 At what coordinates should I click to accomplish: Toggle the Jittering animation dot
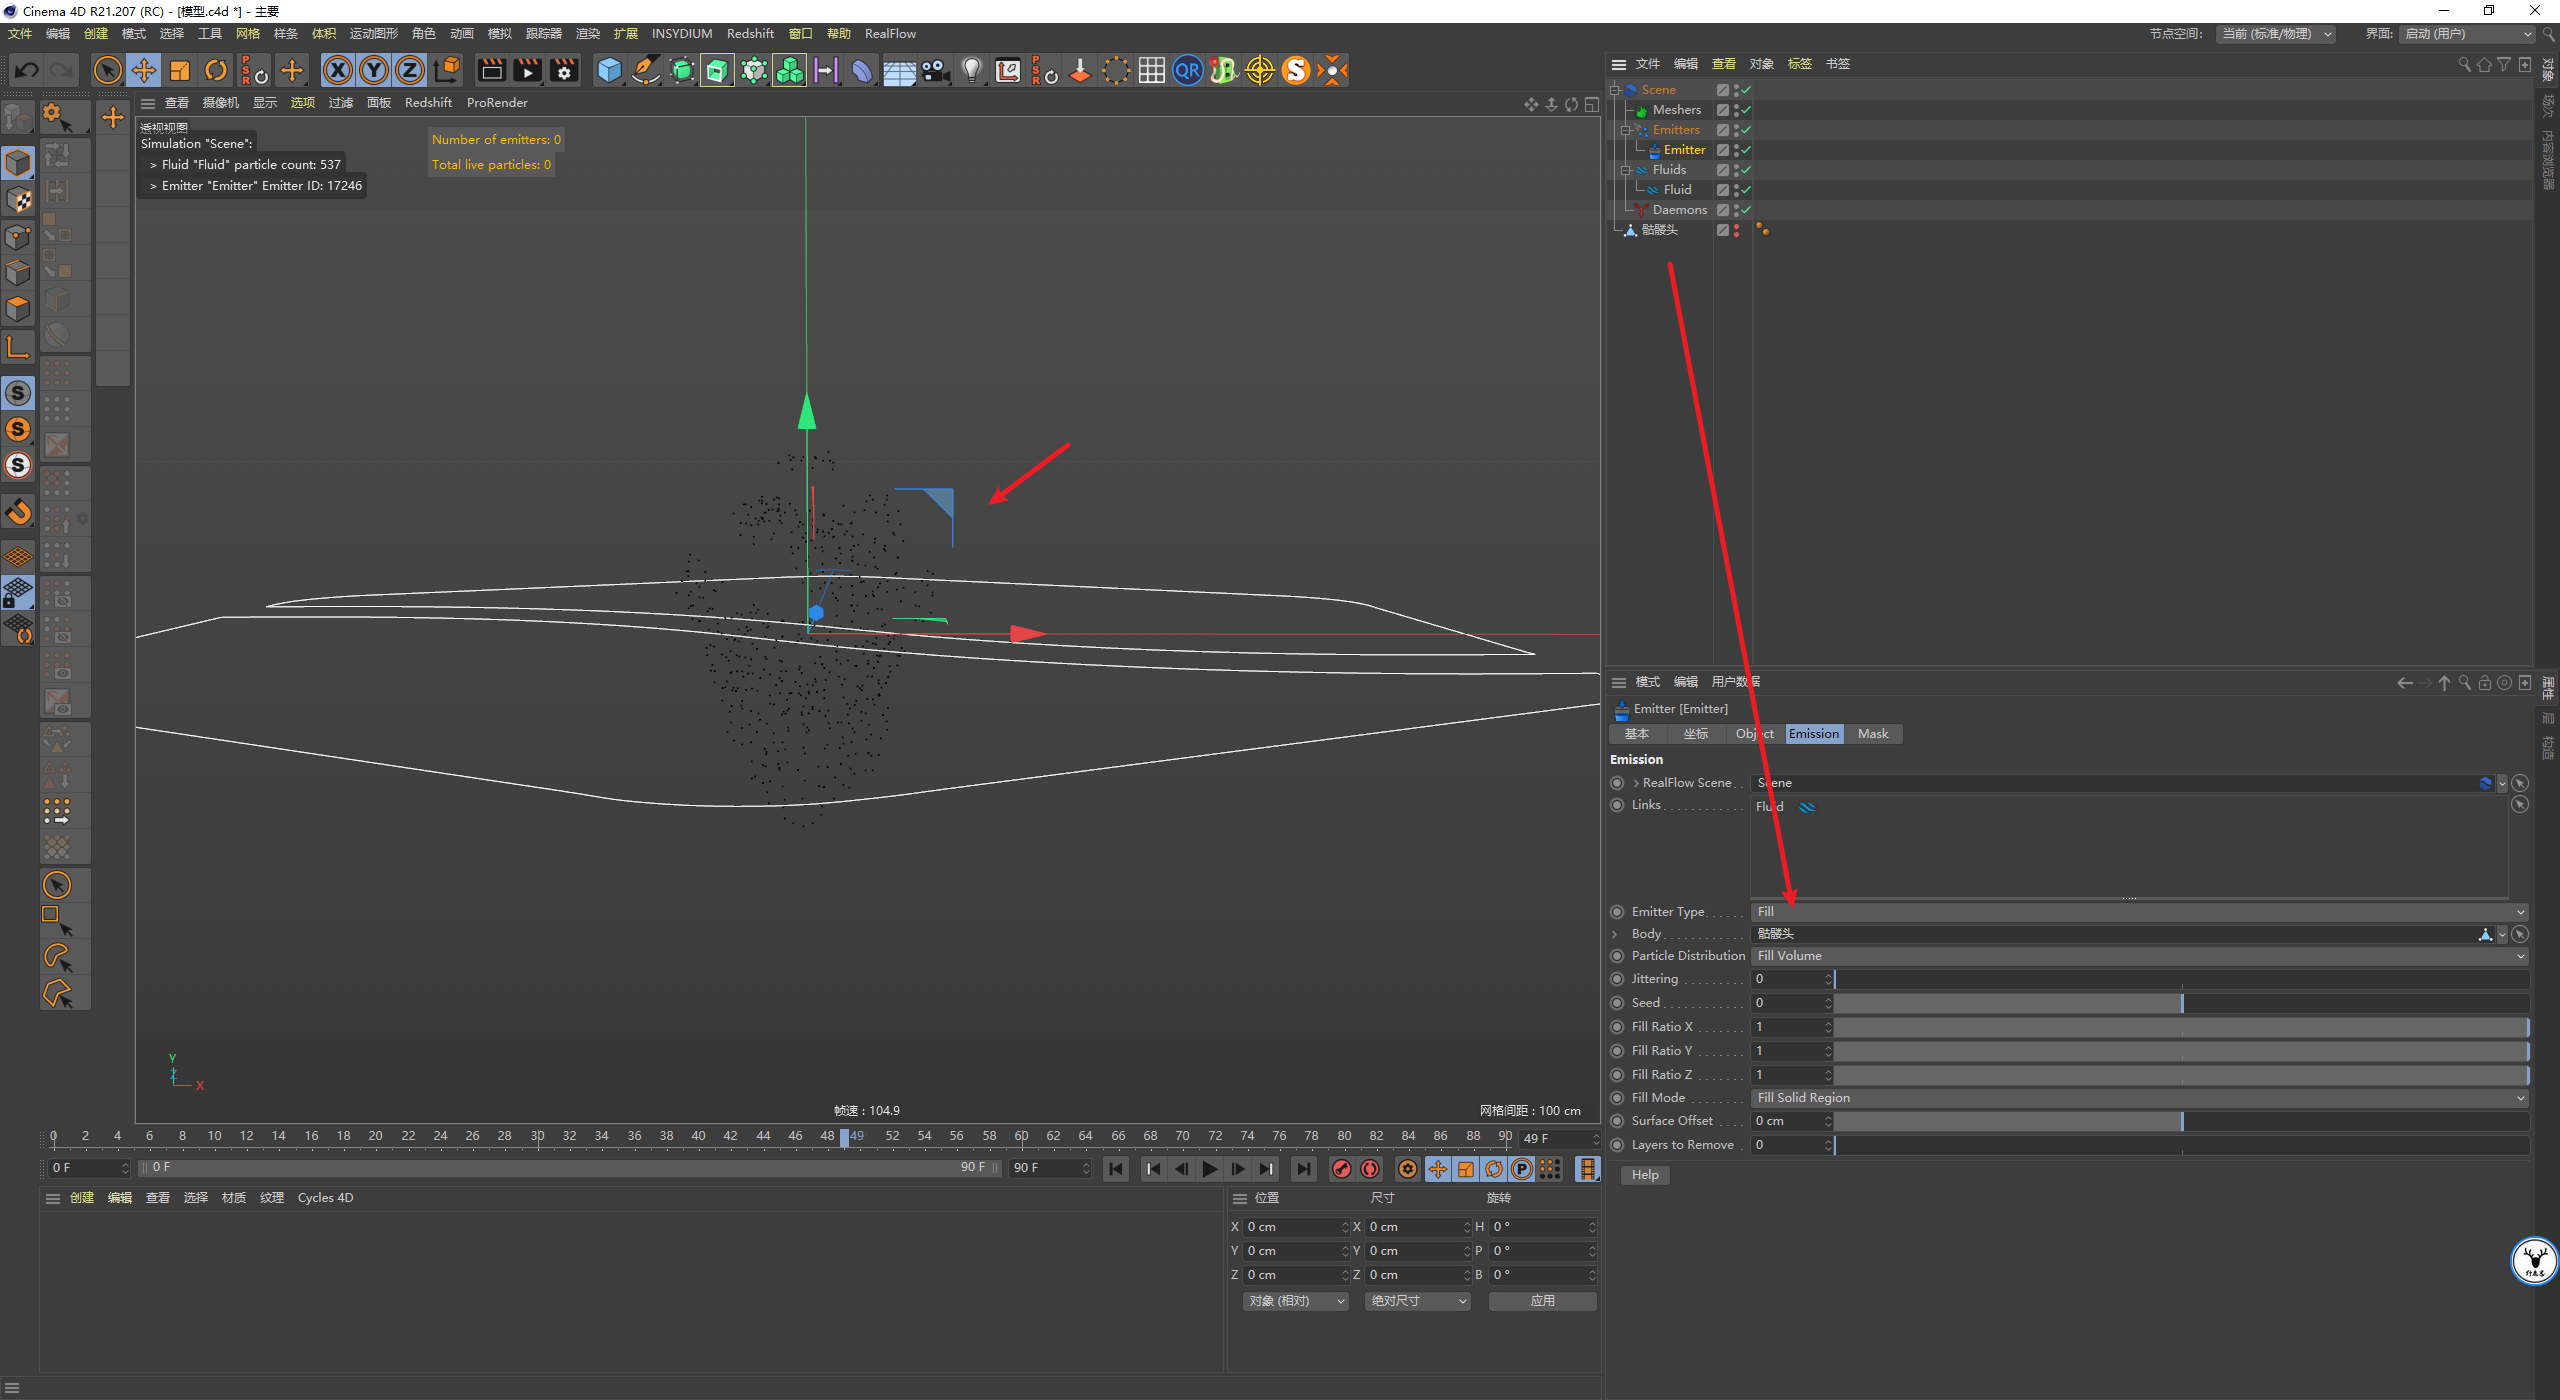(x=1617, y=979)
